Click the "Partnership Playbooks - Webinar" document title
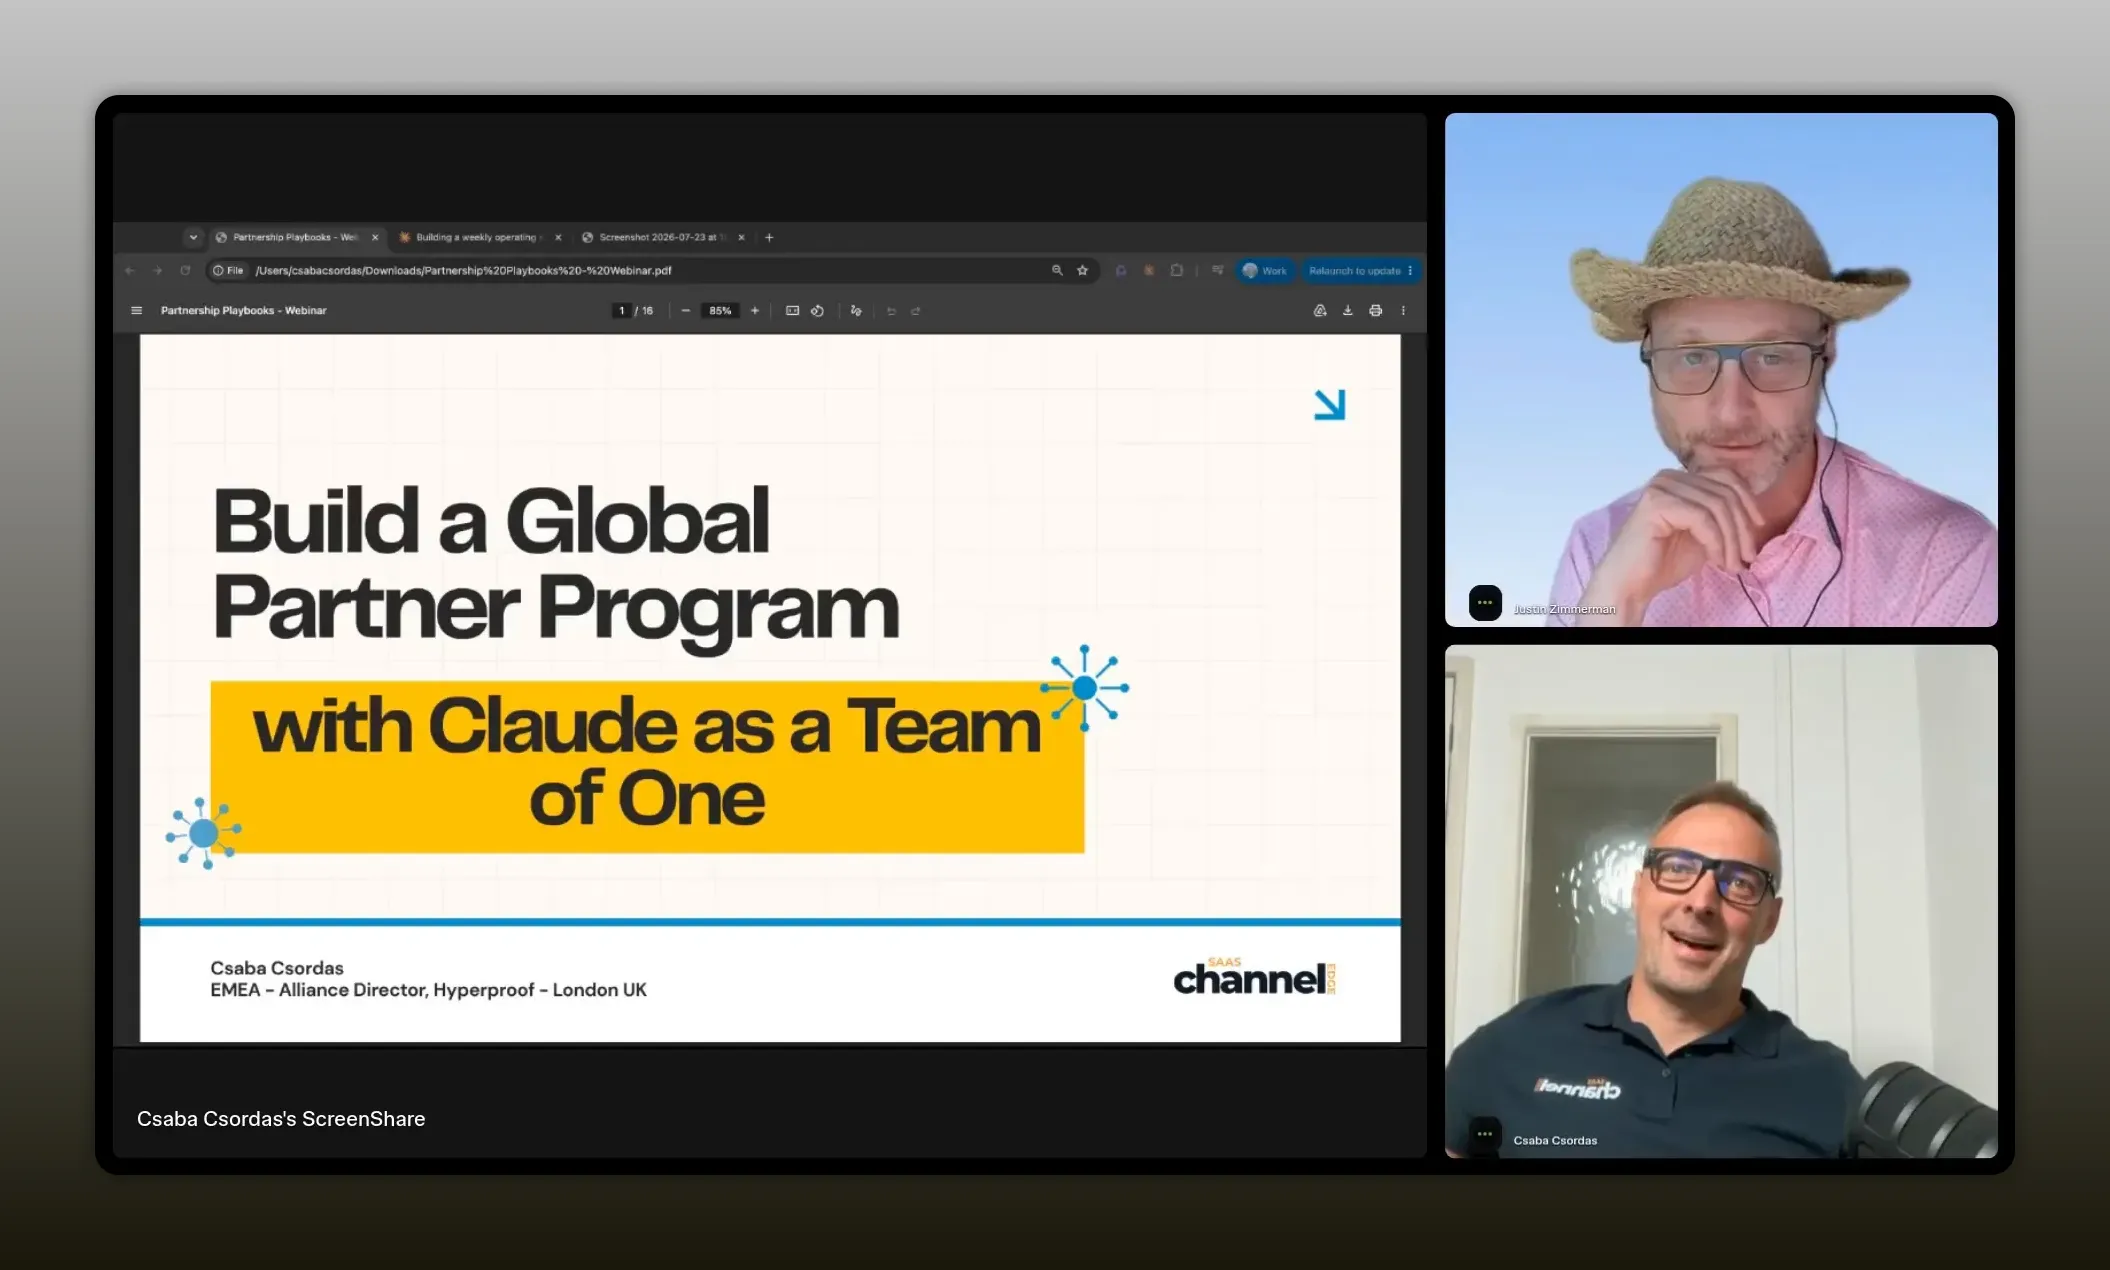 click(244, 311)
